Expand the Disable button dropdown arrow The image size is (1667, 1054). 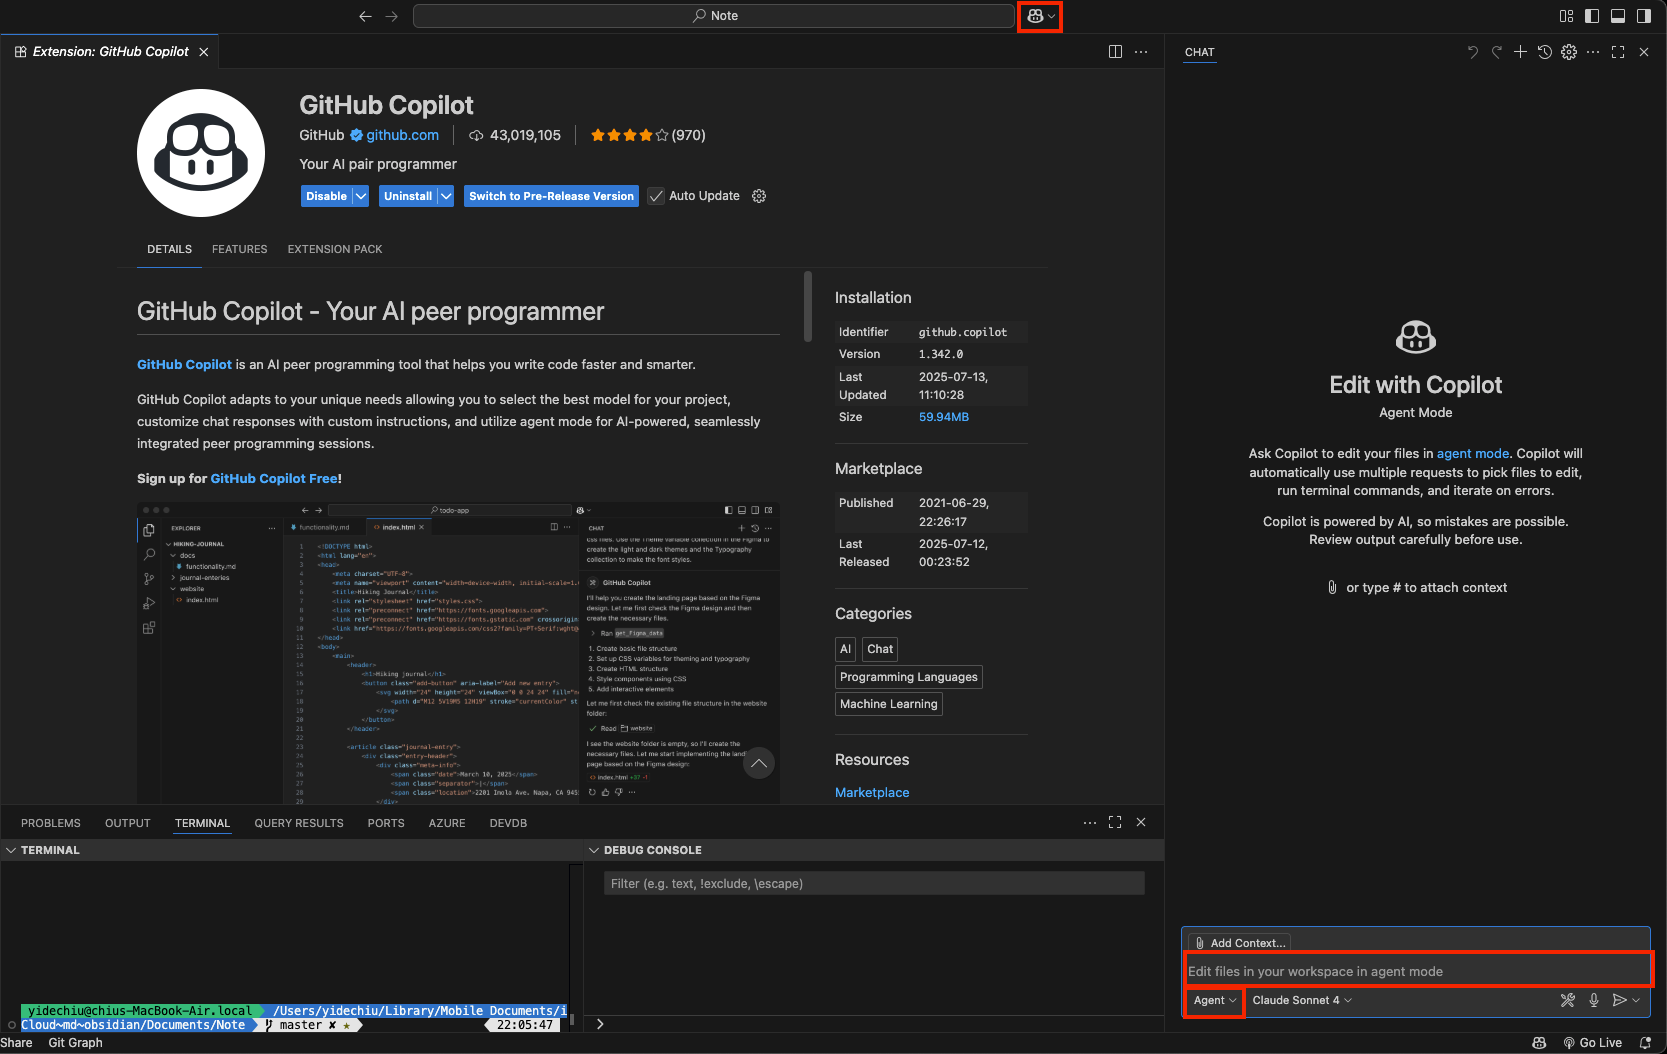[x=361, y=196]
